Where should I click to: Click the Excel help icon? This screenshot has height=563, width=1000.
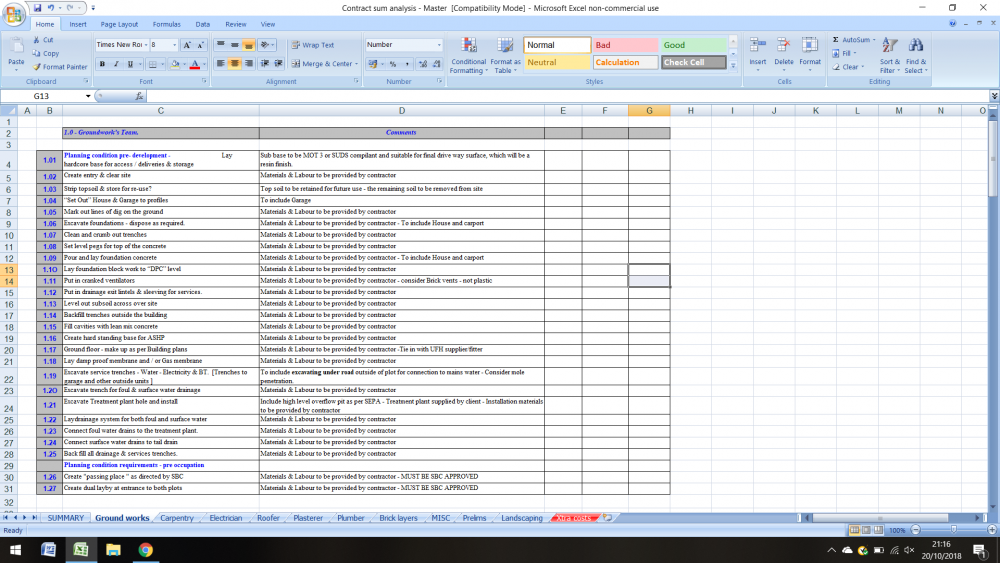952,24
